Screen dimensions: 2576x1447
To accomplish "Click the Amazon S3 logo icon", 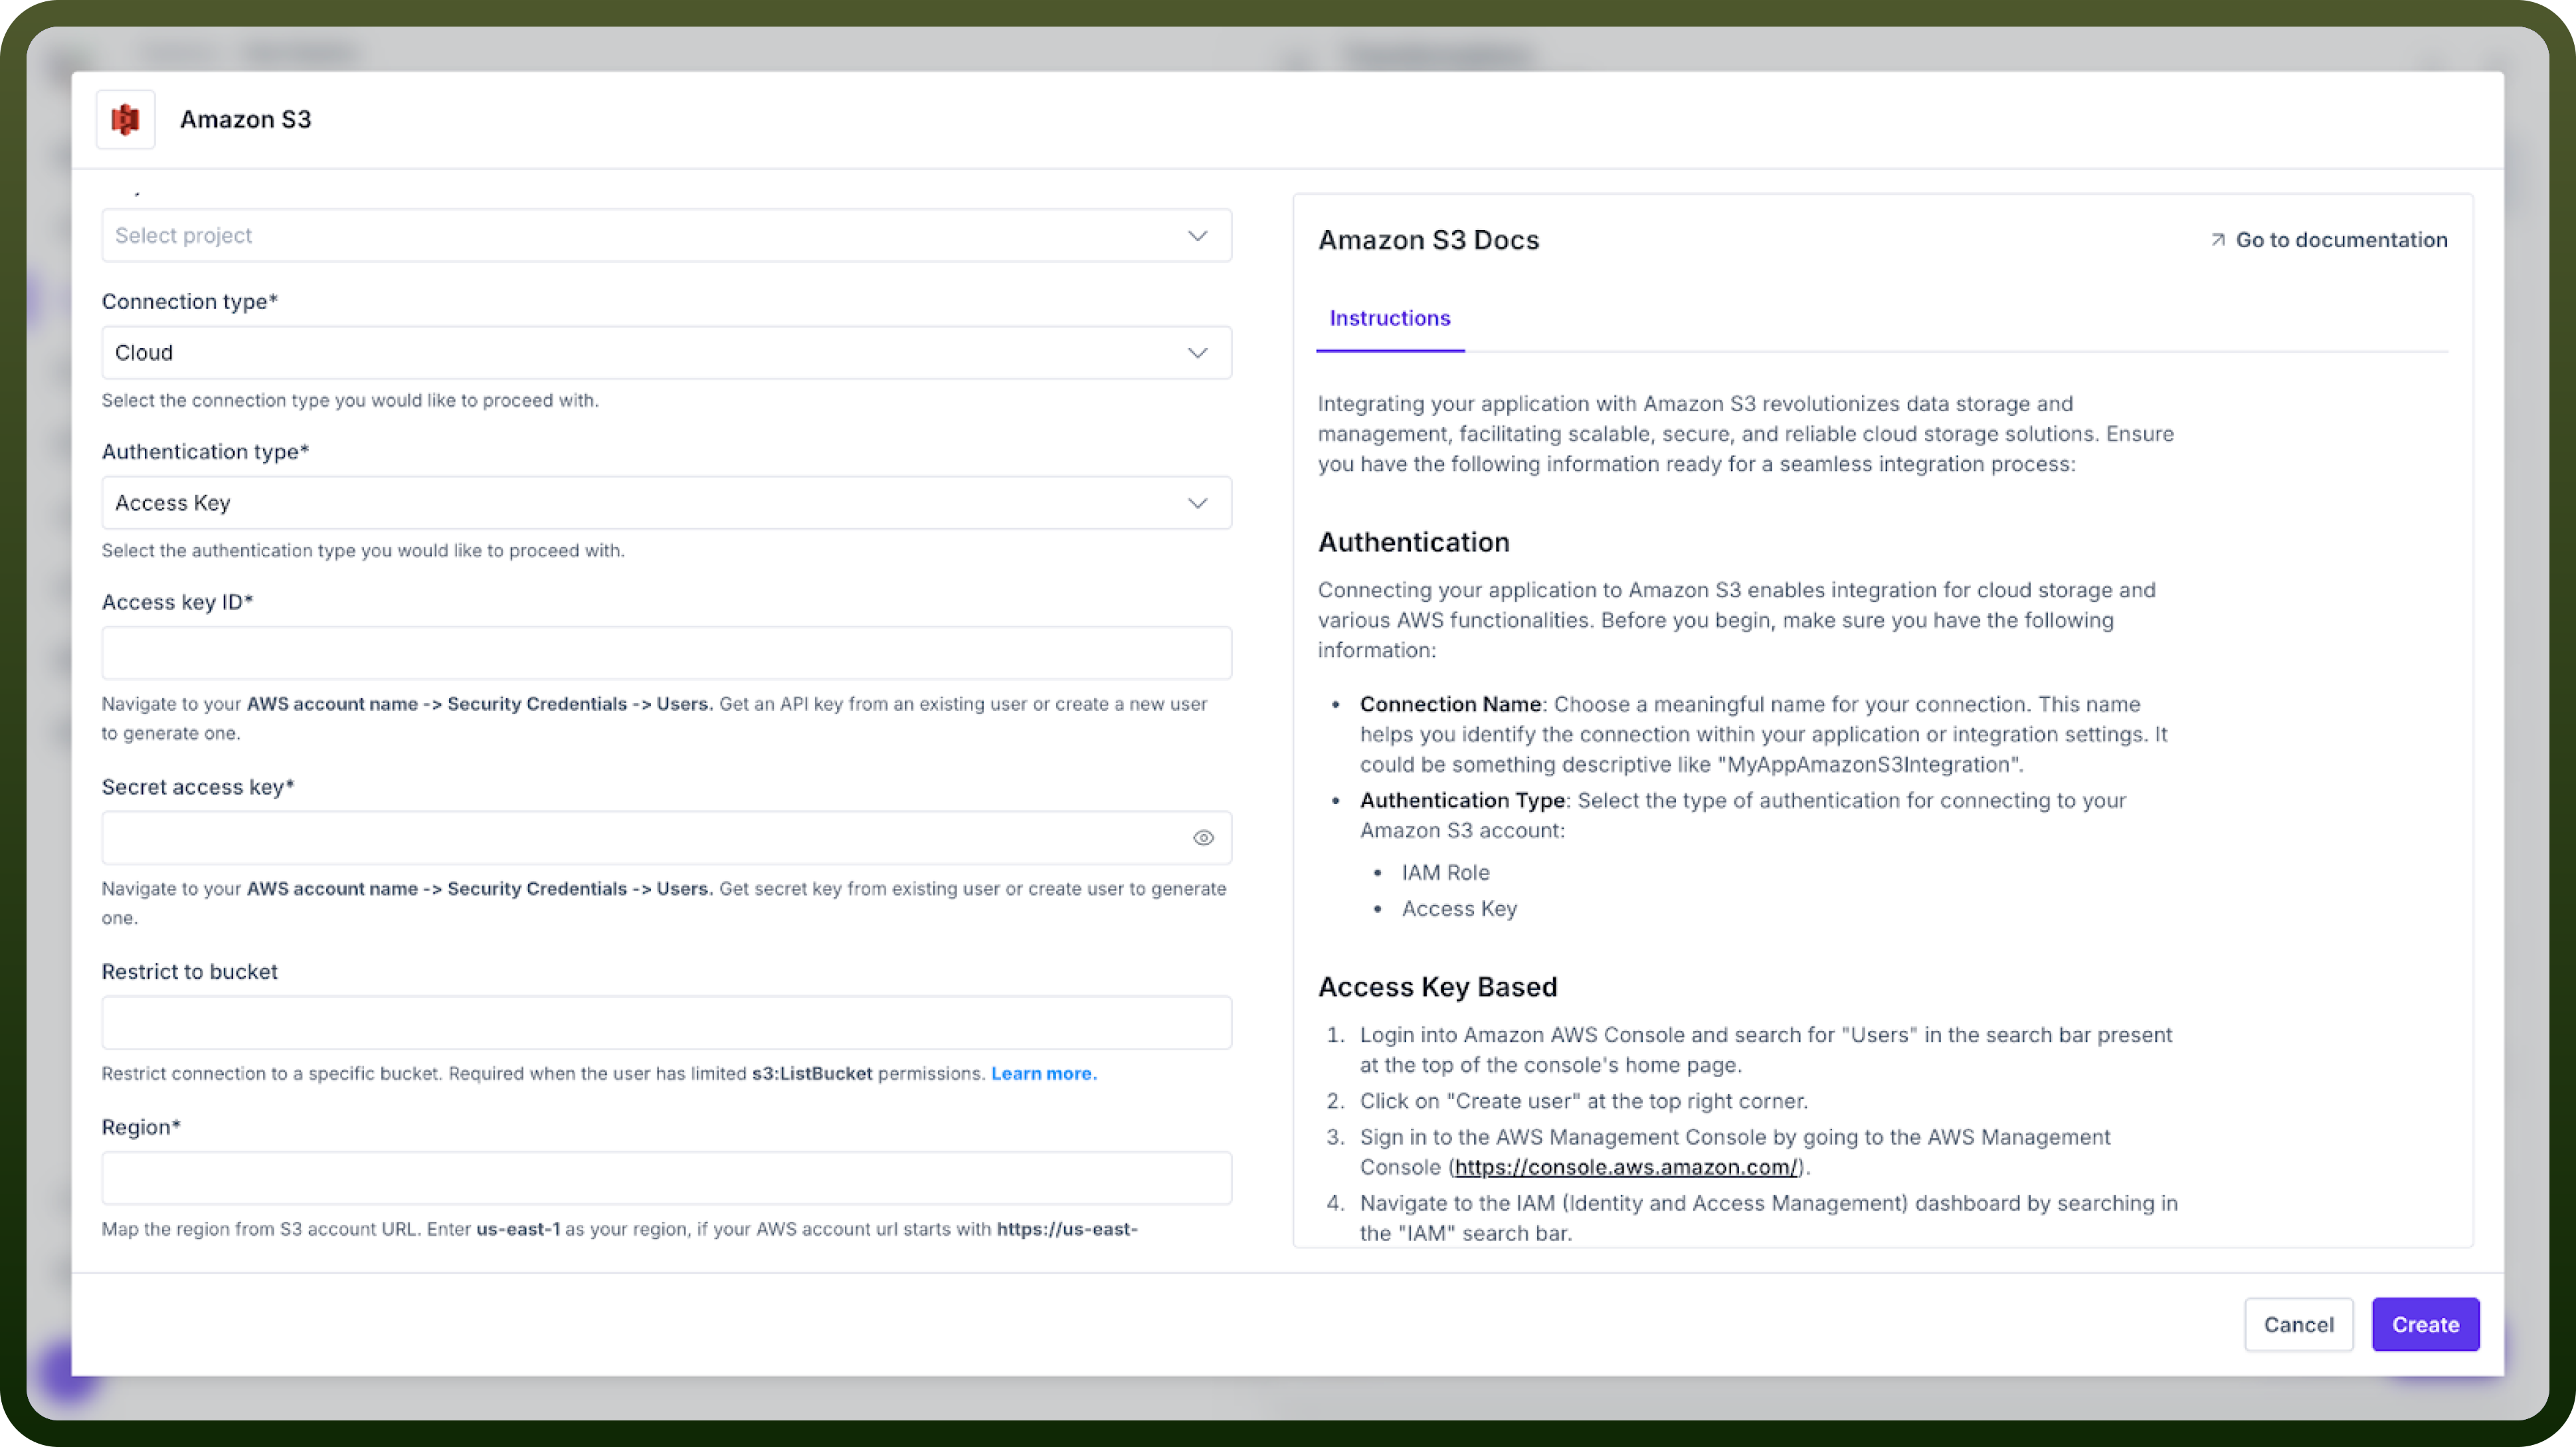I will pyautogui.click(x=125, y=120).
